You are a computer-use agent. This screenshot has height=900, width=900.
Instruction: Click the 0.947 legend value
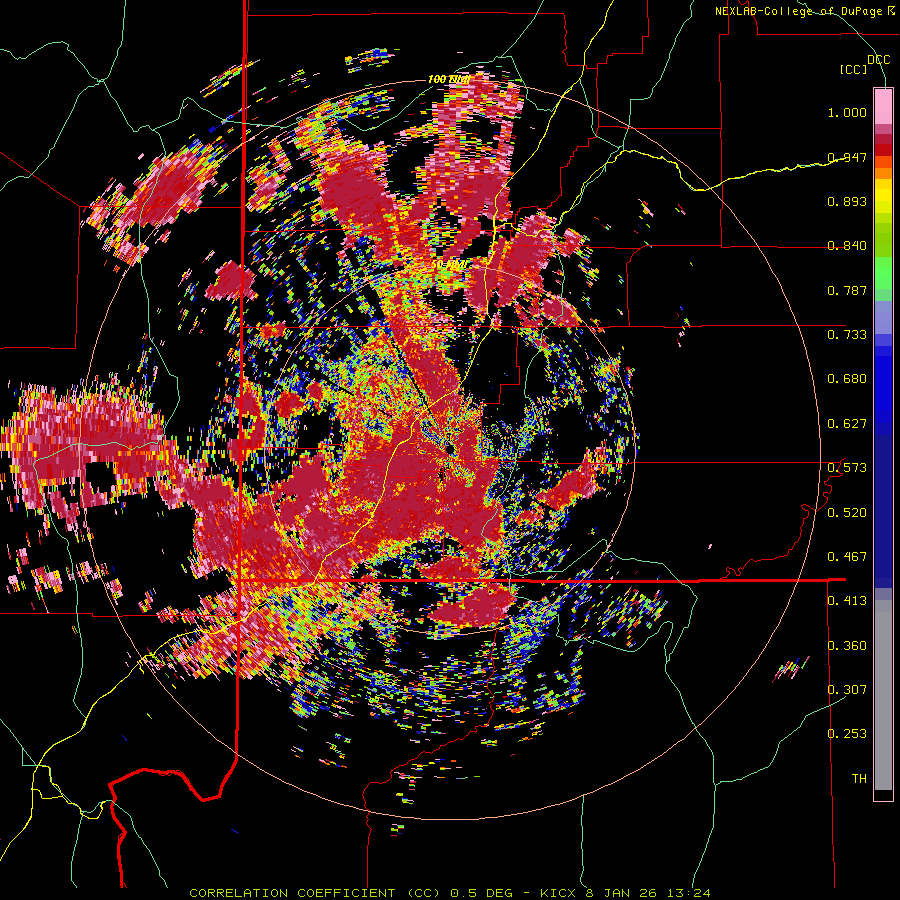[x=847, y=157]
